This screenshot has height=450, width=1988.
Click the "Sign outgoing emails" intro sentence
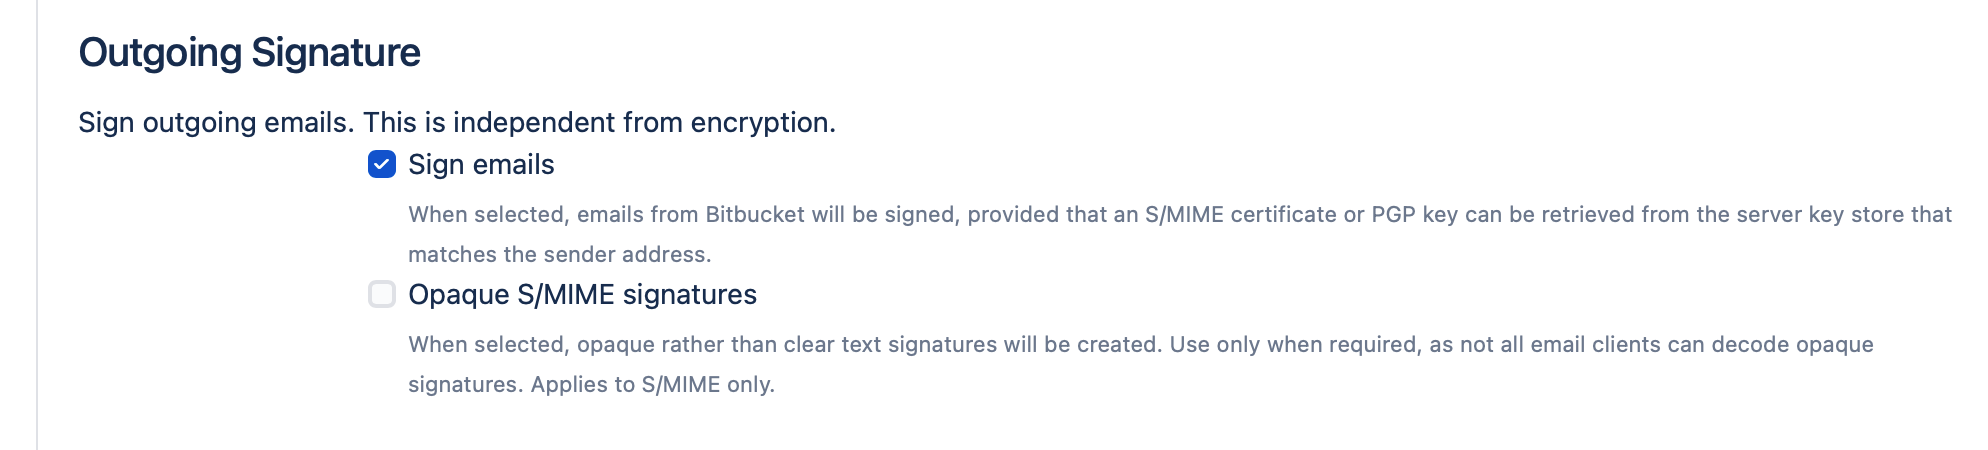216,123
